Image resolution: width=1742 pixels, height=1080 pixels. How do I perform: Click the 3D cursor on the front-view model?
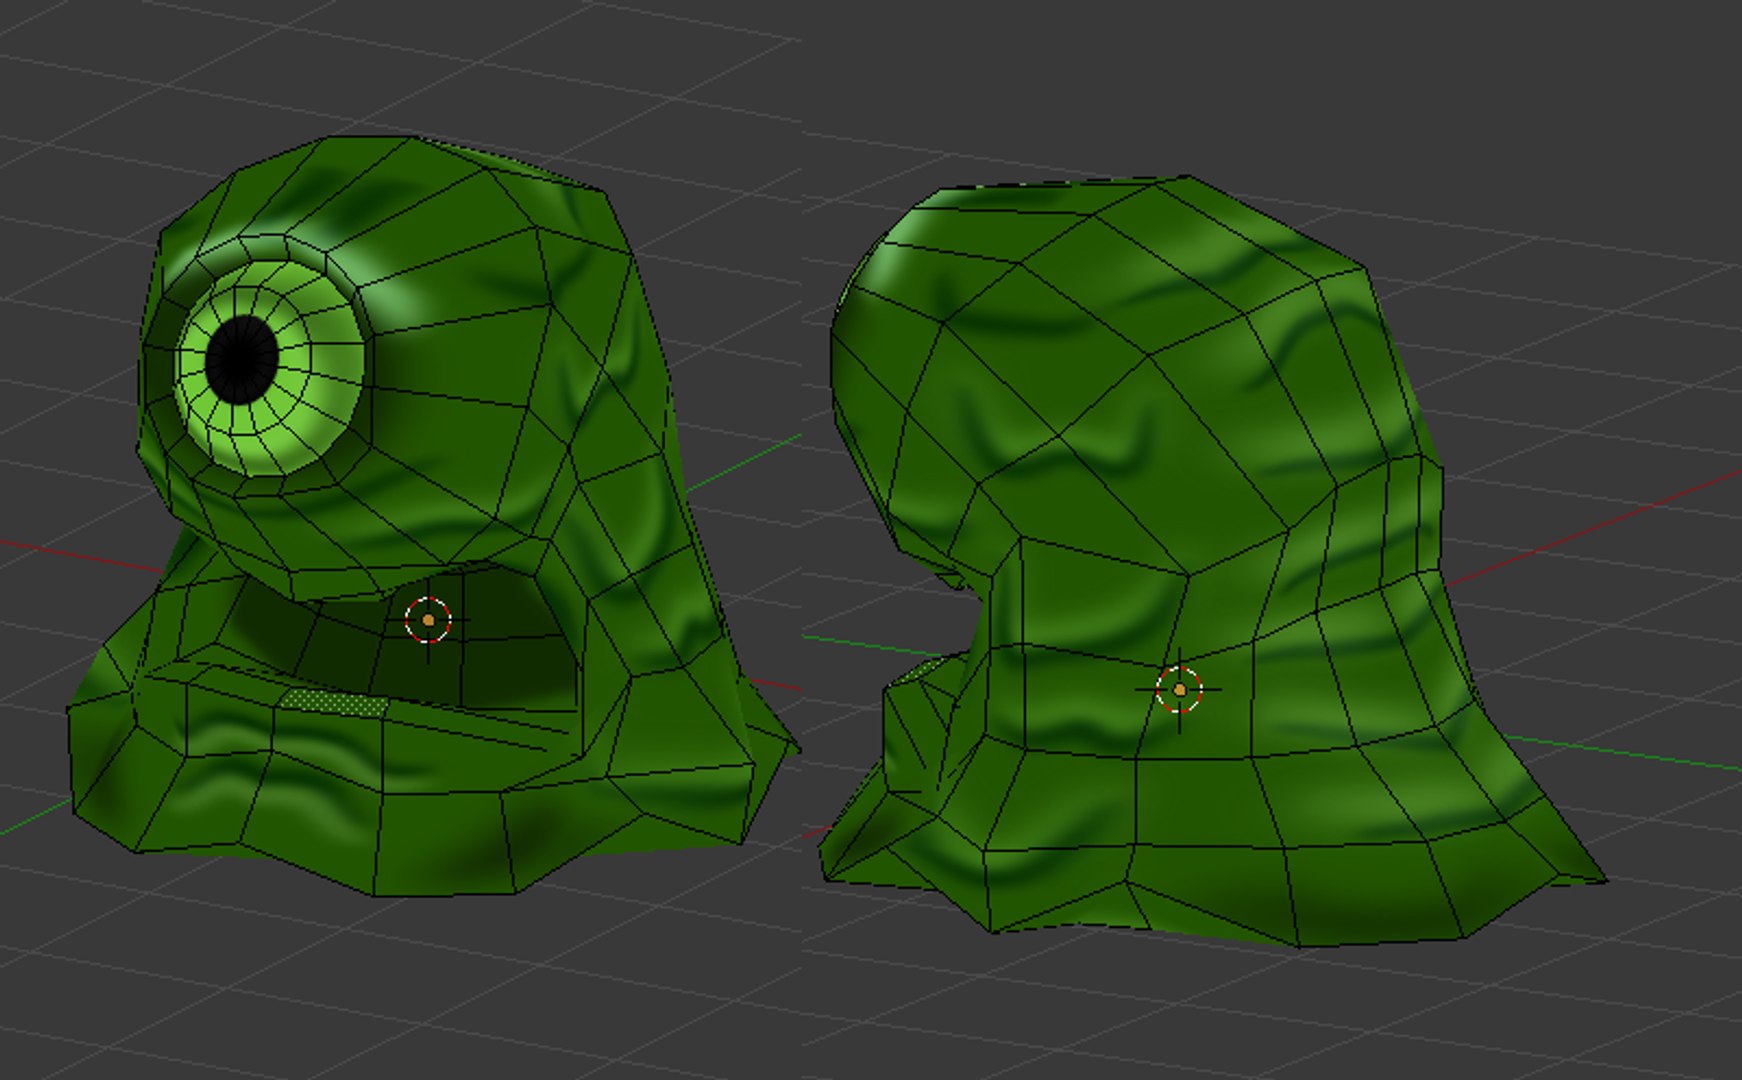pos(428,620)
